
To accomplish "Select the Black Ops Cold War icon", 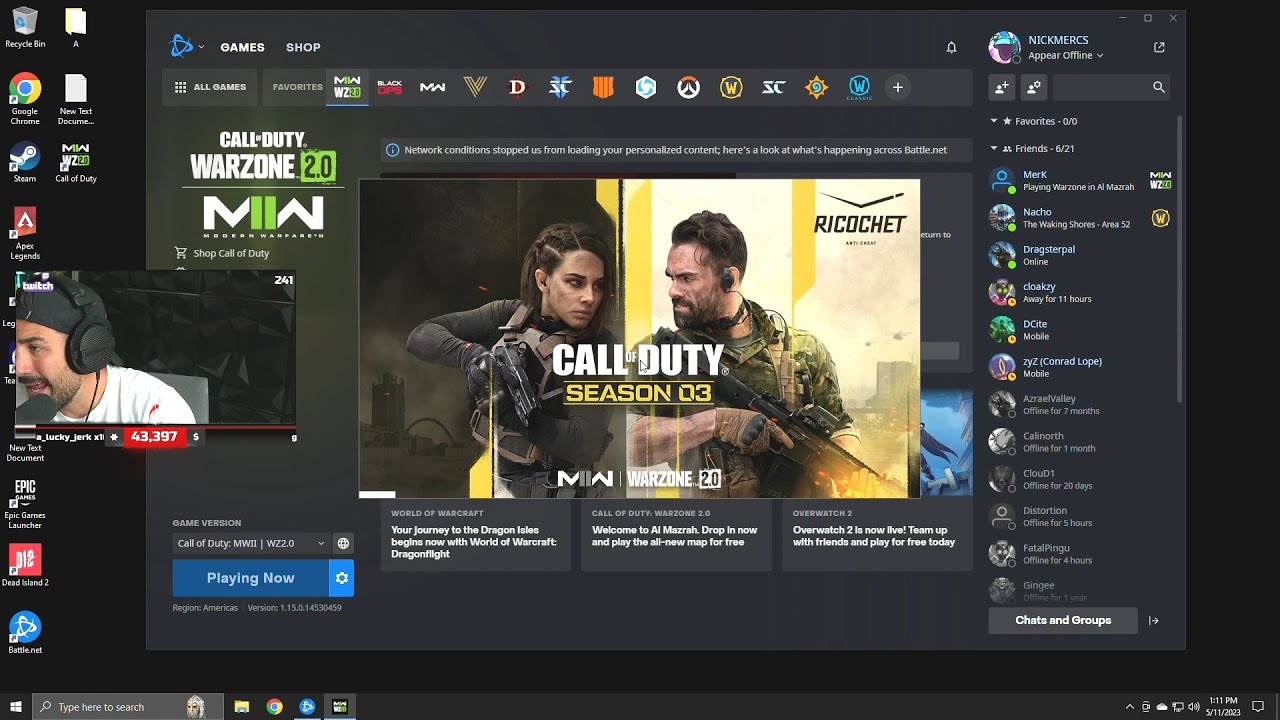I will click(389, 87).
